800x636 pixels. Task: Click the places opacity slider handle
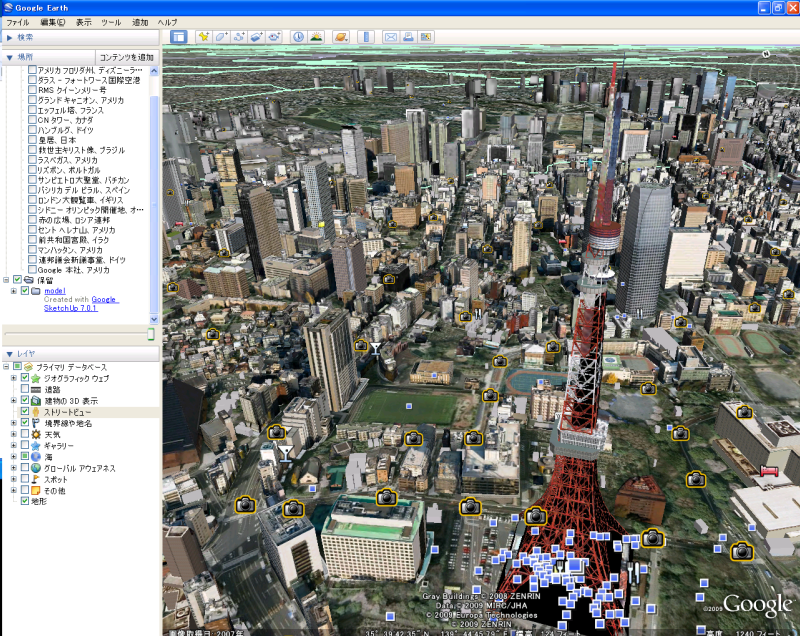point(151,334)
